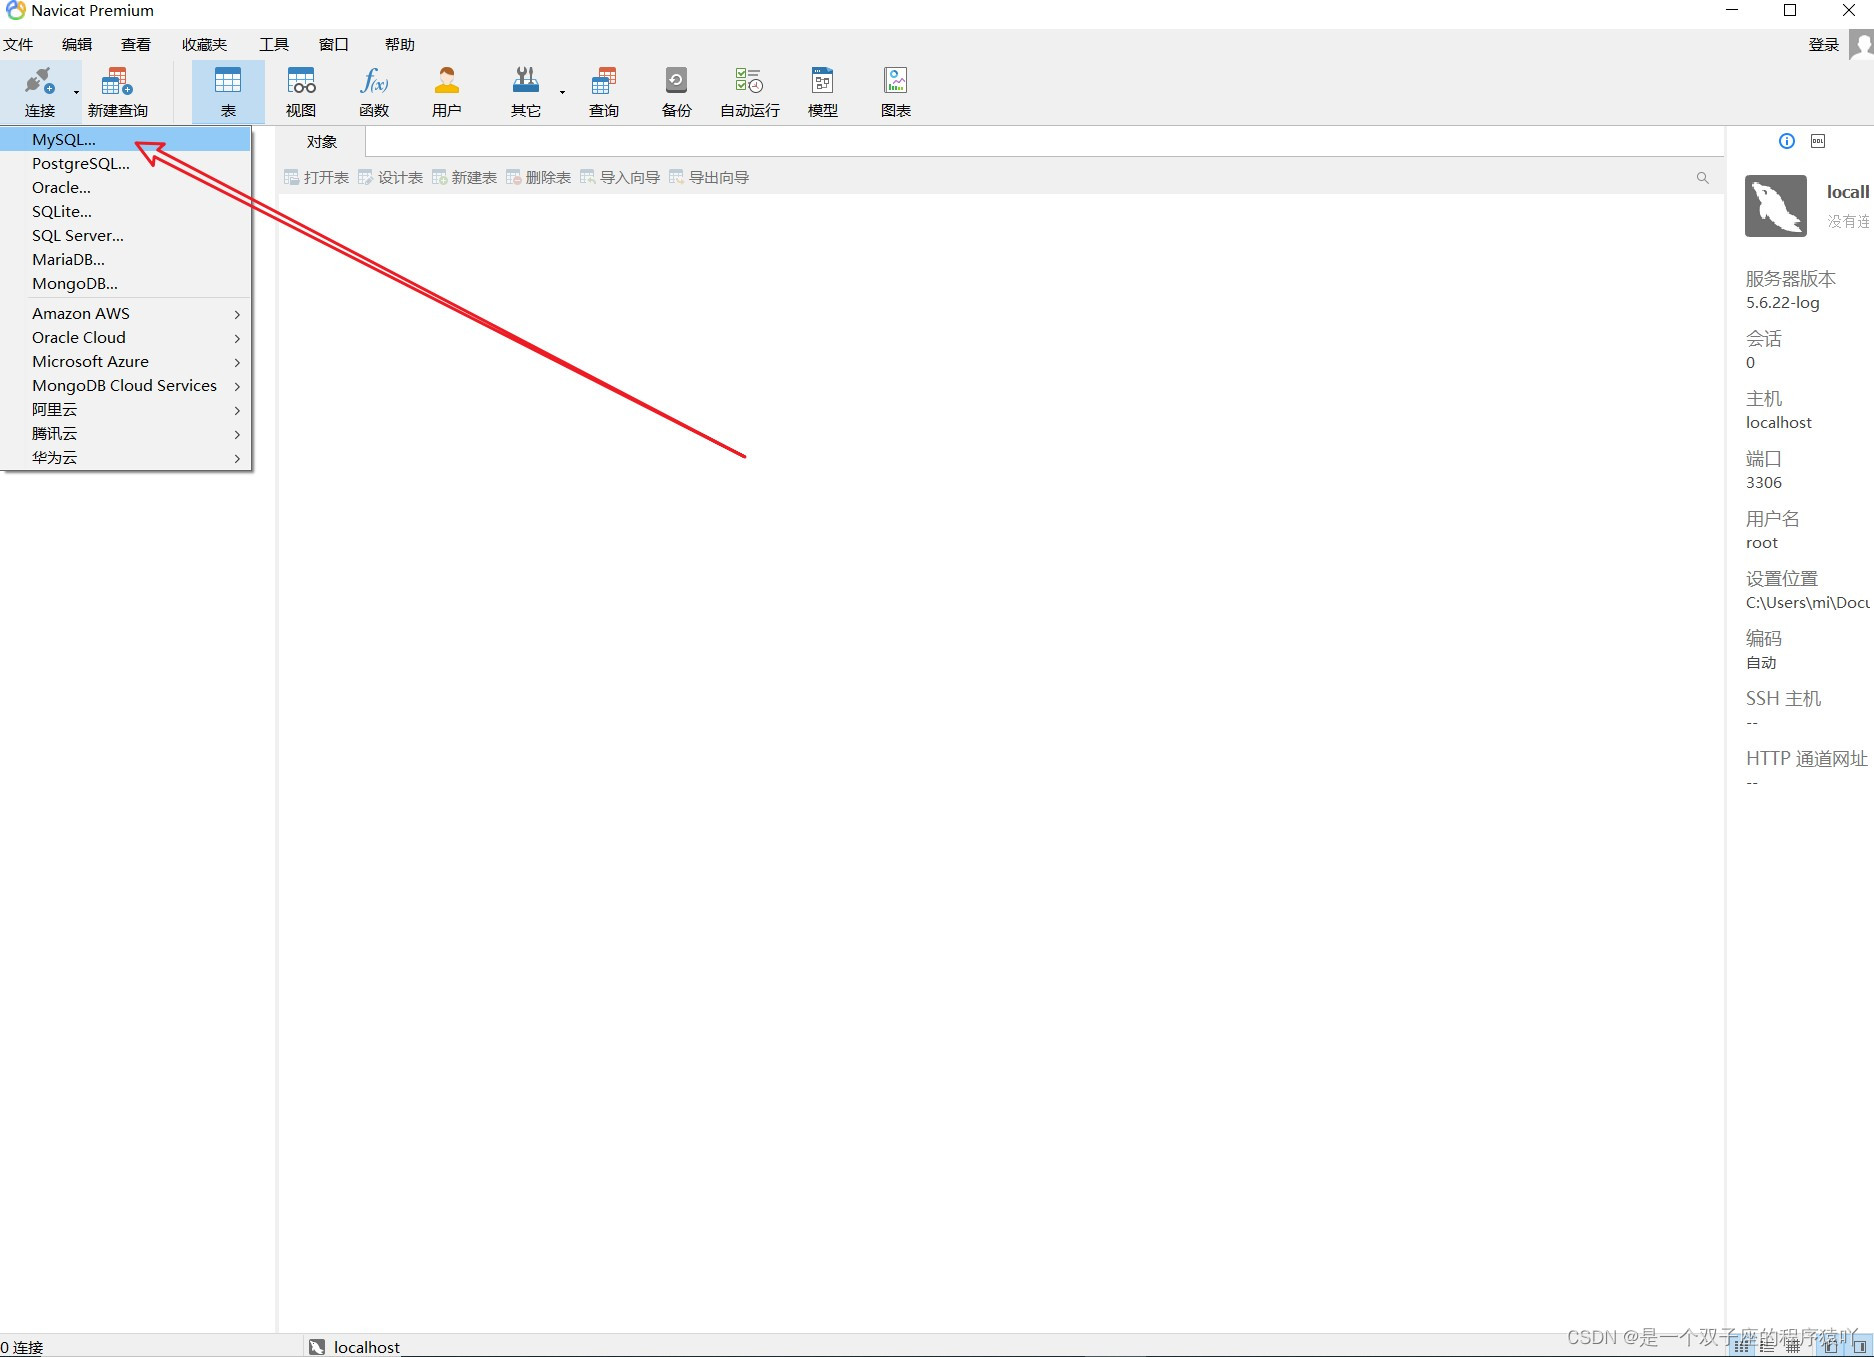Click the 删除表 (Delete Table) button

(538, 177)
